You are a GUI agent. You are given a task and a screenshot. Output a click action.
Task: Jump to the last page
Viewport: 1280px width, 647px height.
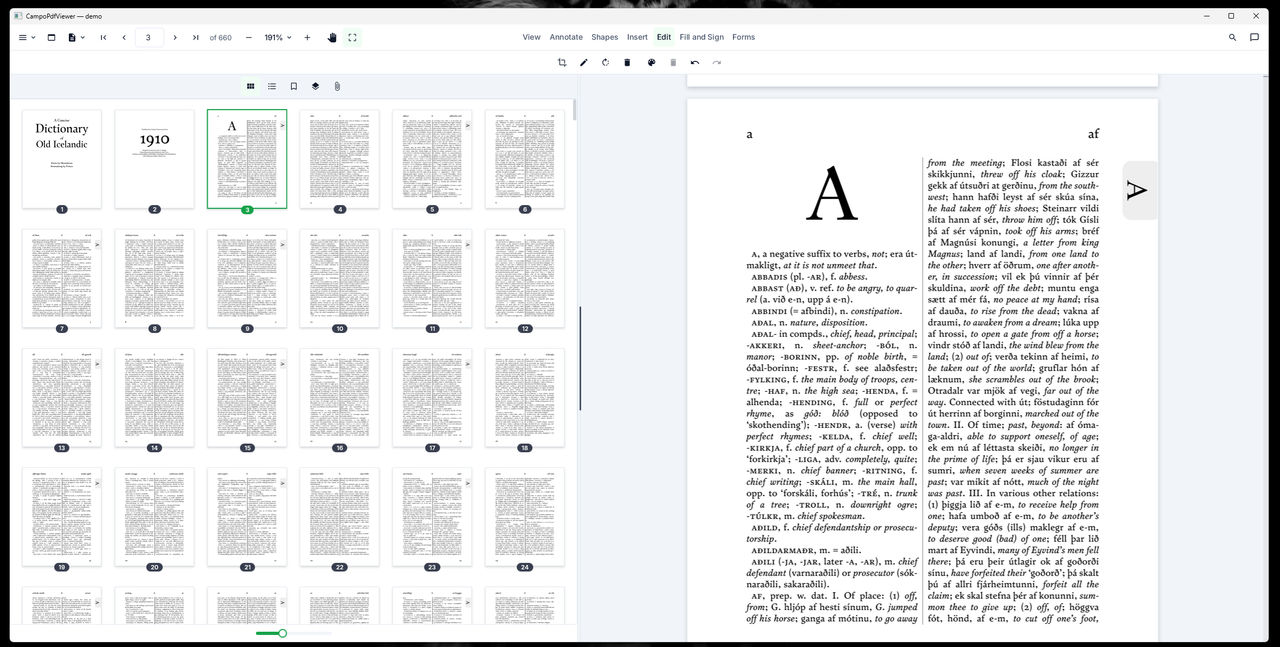(x=196, y=37)
